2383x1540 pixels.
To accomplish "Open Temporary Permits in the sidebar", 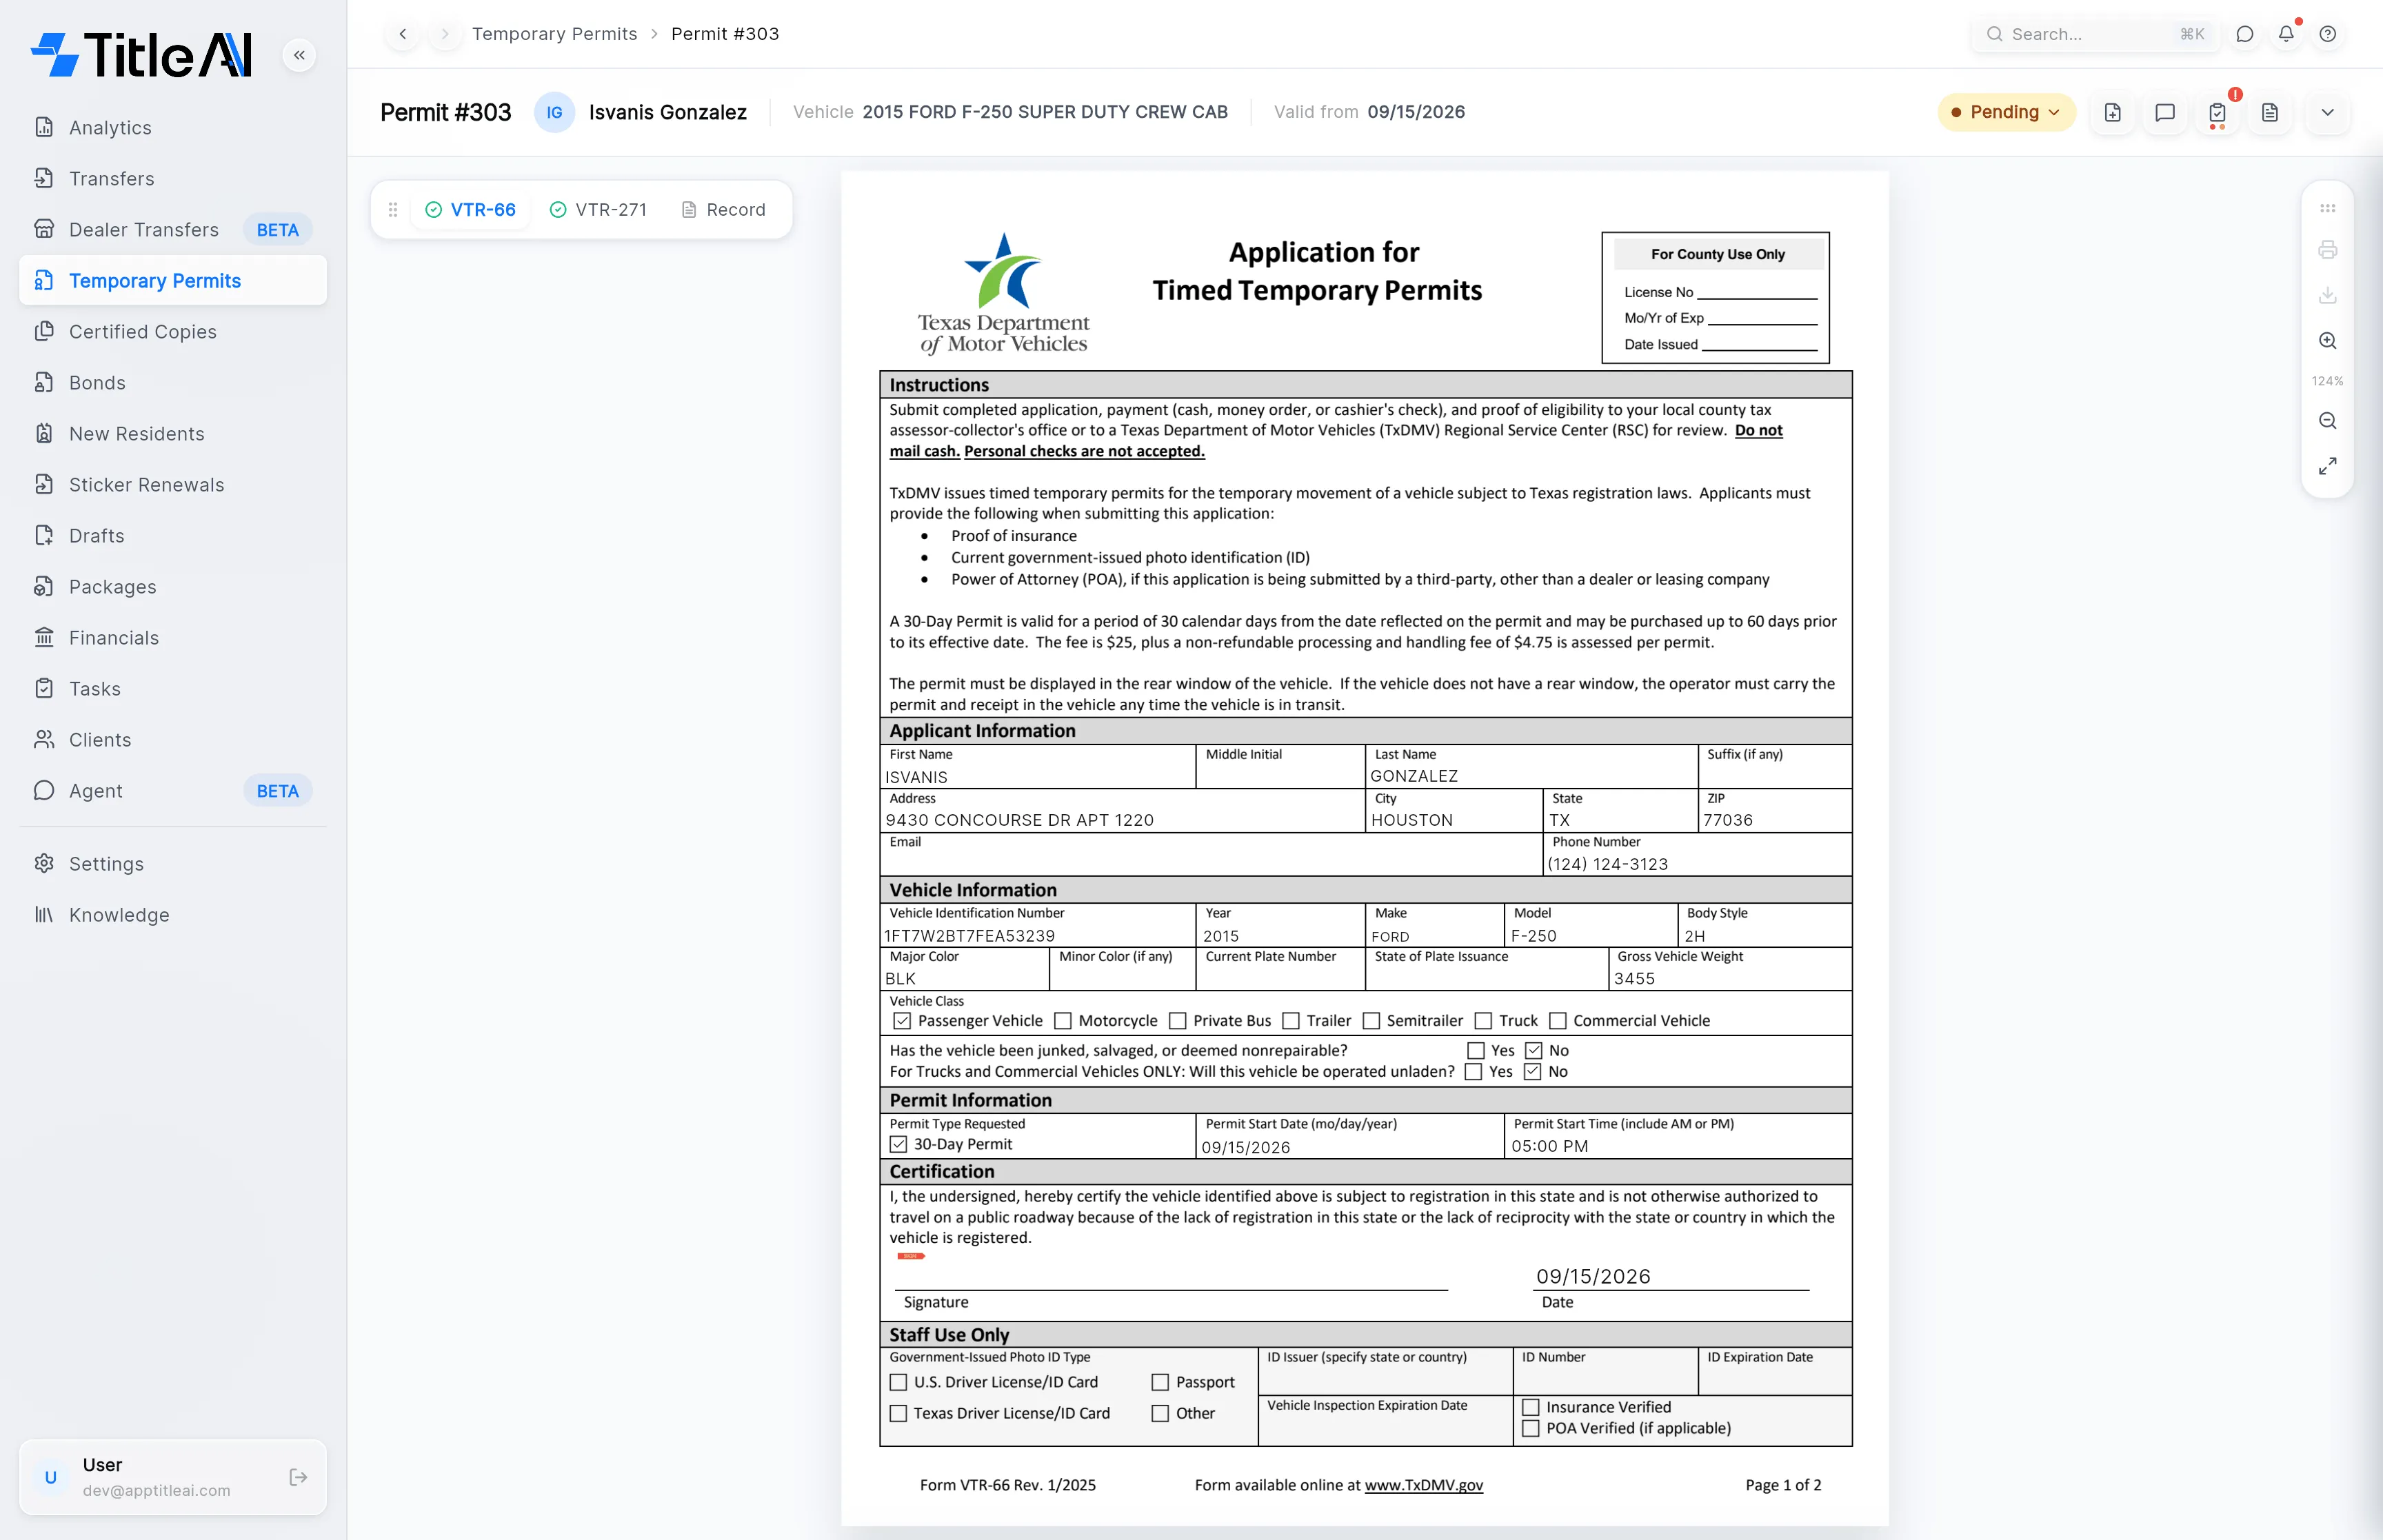I will (173, 281).
